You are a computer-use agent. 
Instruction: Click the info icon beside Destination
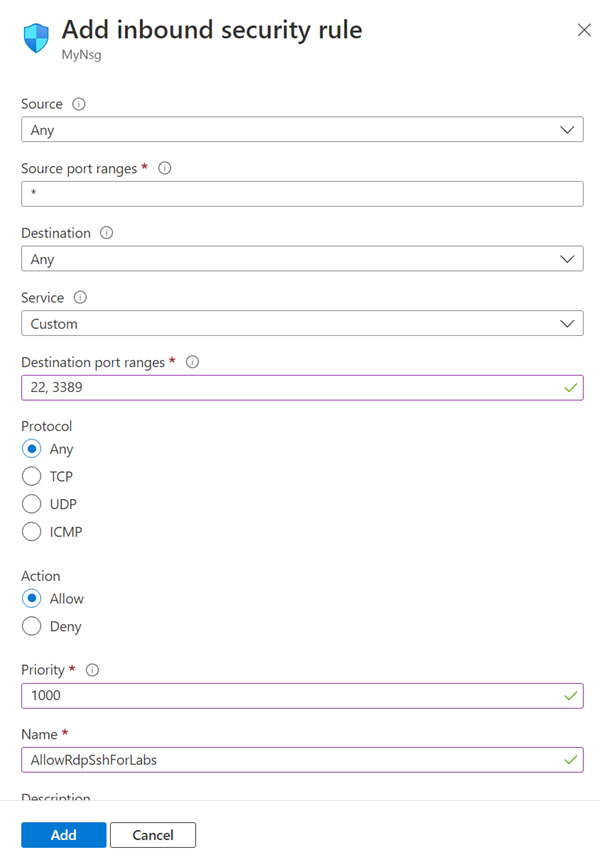coord(104,233)
